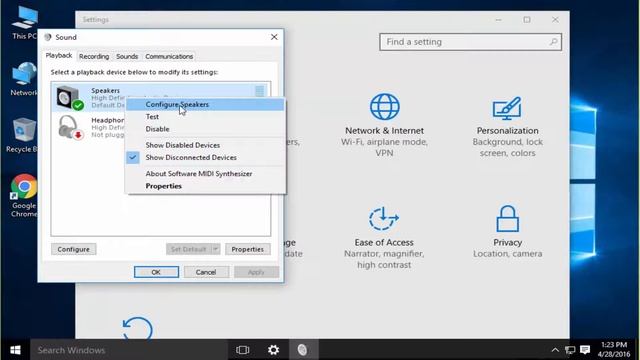
Task: Click the magnifier icon in Find a setting
Action: tap(553, 42)
